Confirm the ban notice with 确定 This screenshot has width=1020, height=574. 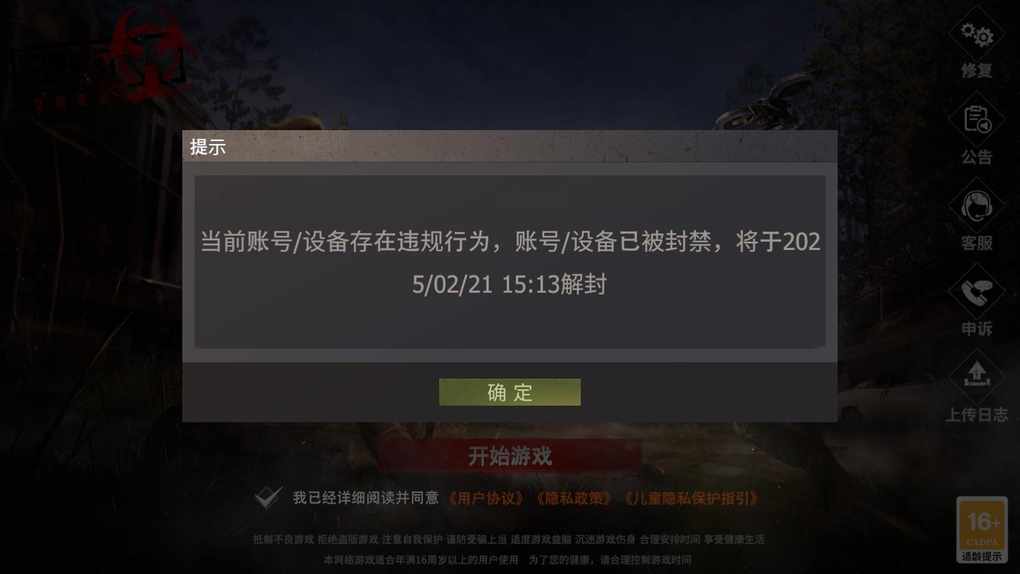point(510,392)
